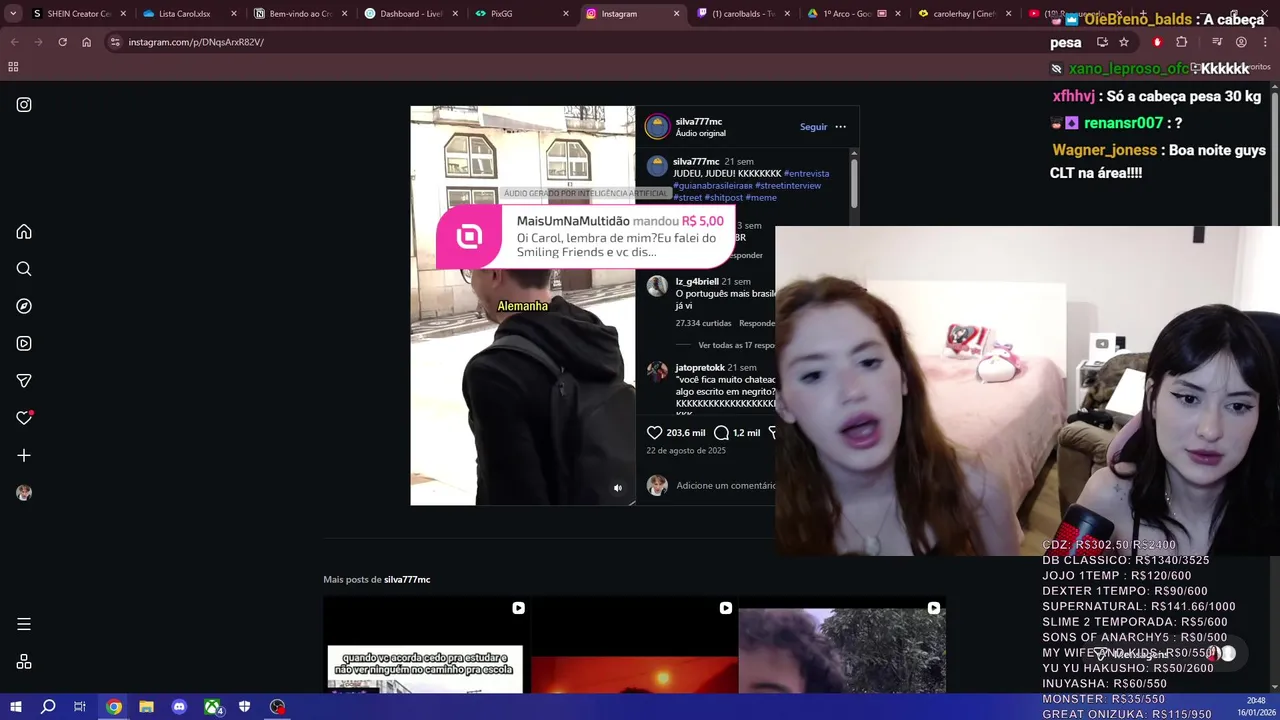Go to Instagram Home feed icon

coord(24,232)
